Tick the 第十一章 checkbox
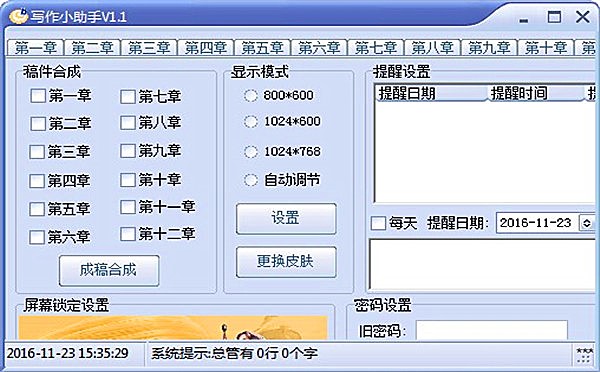 pos(127,207)
